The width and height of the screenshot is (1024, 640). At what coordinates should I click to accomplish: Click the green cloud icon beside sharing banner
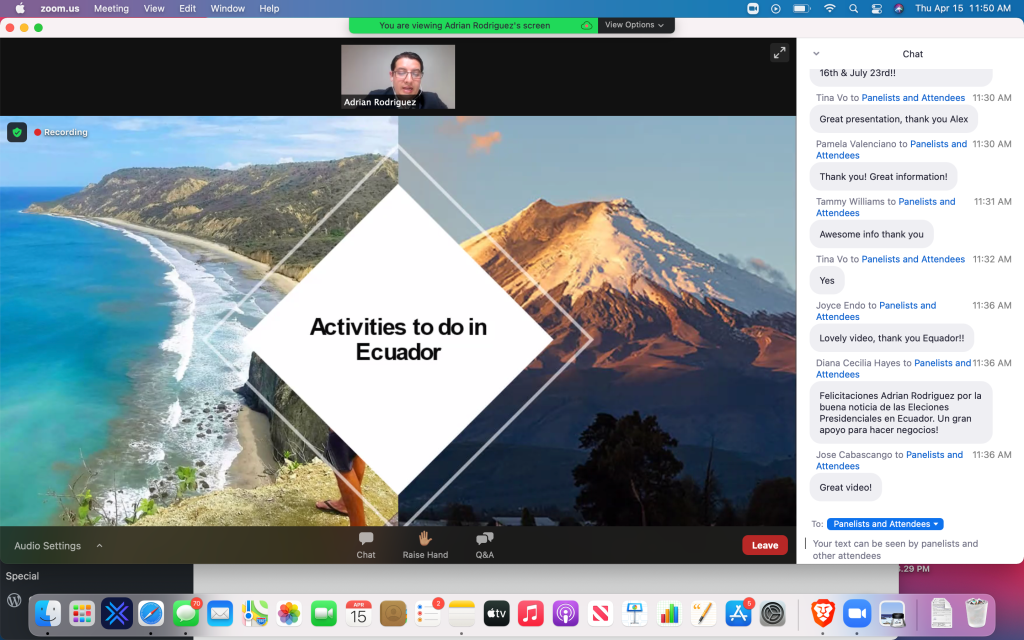coord(587,25)
